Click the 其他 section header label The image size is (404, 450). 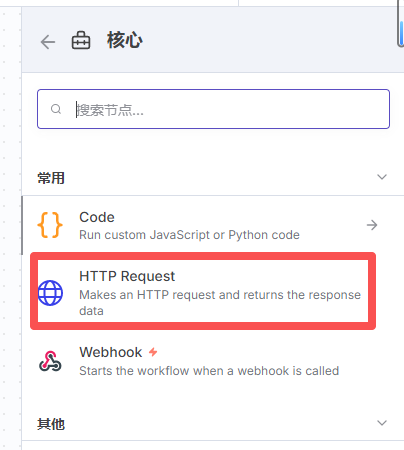pyautogui.click(x=51, y=424)
